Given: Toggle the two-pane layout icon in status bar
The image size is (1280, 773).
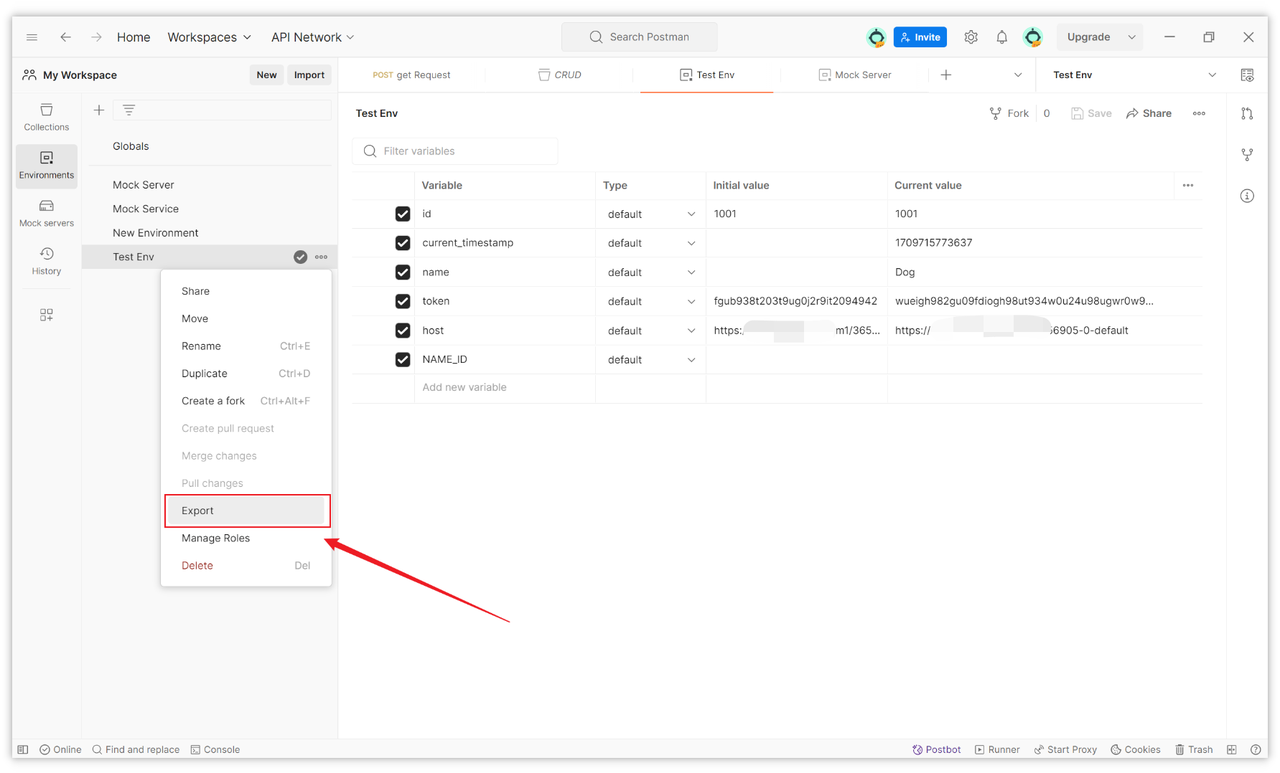Looking at the screenshot, I should pyautogui.click(x=1232, y=749).
